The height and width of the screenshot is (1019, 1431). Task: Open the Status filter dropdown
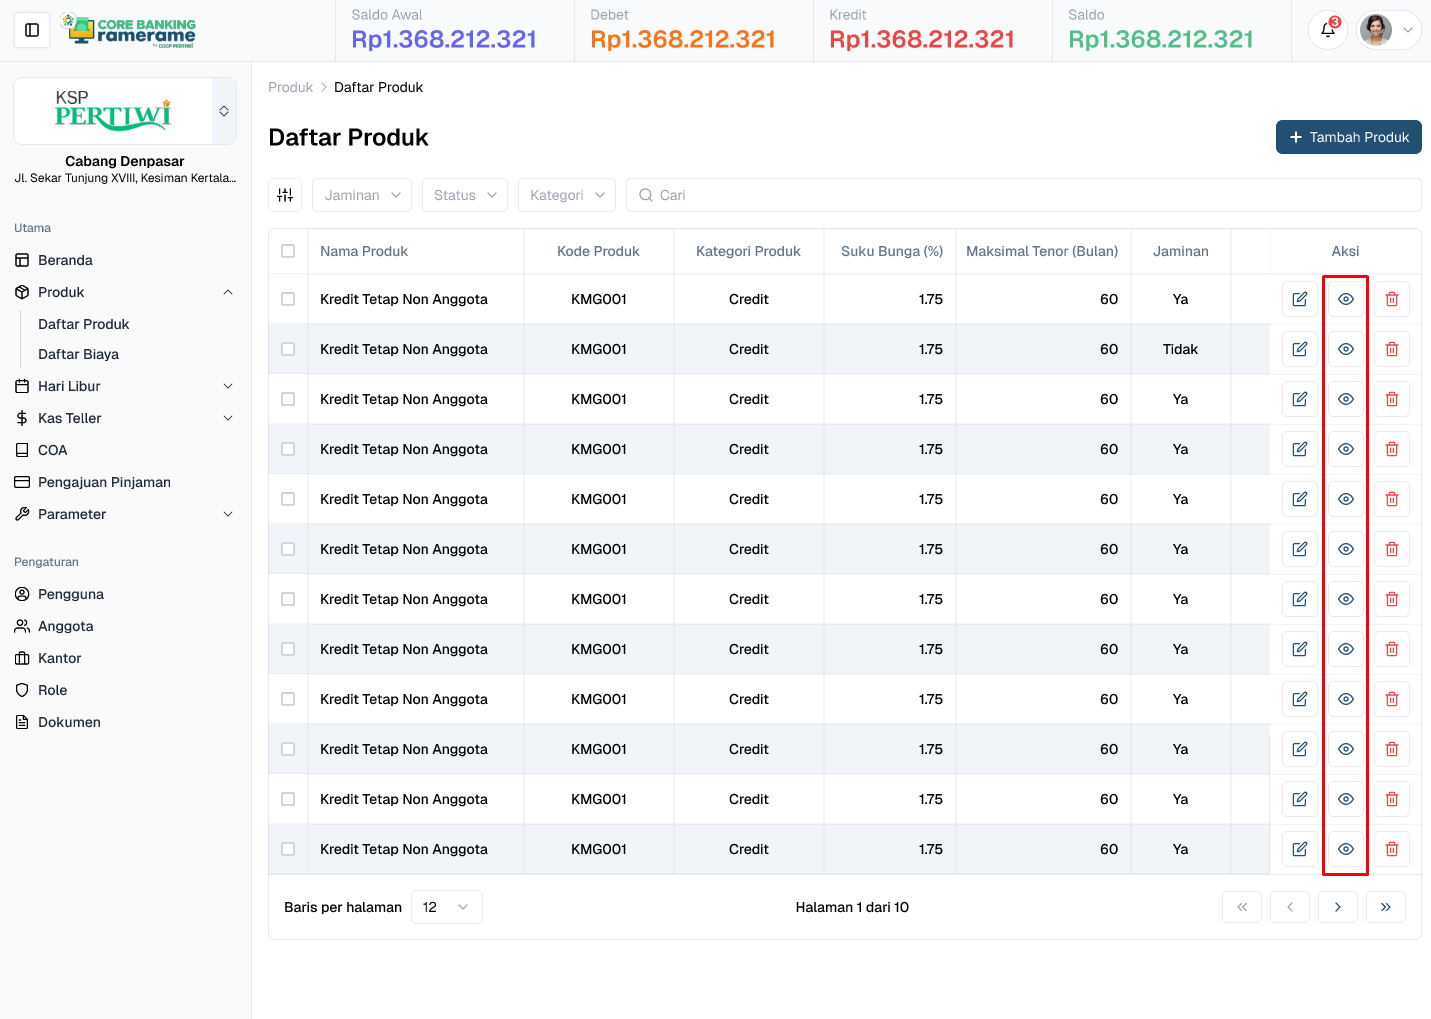(x=464, y=195)
